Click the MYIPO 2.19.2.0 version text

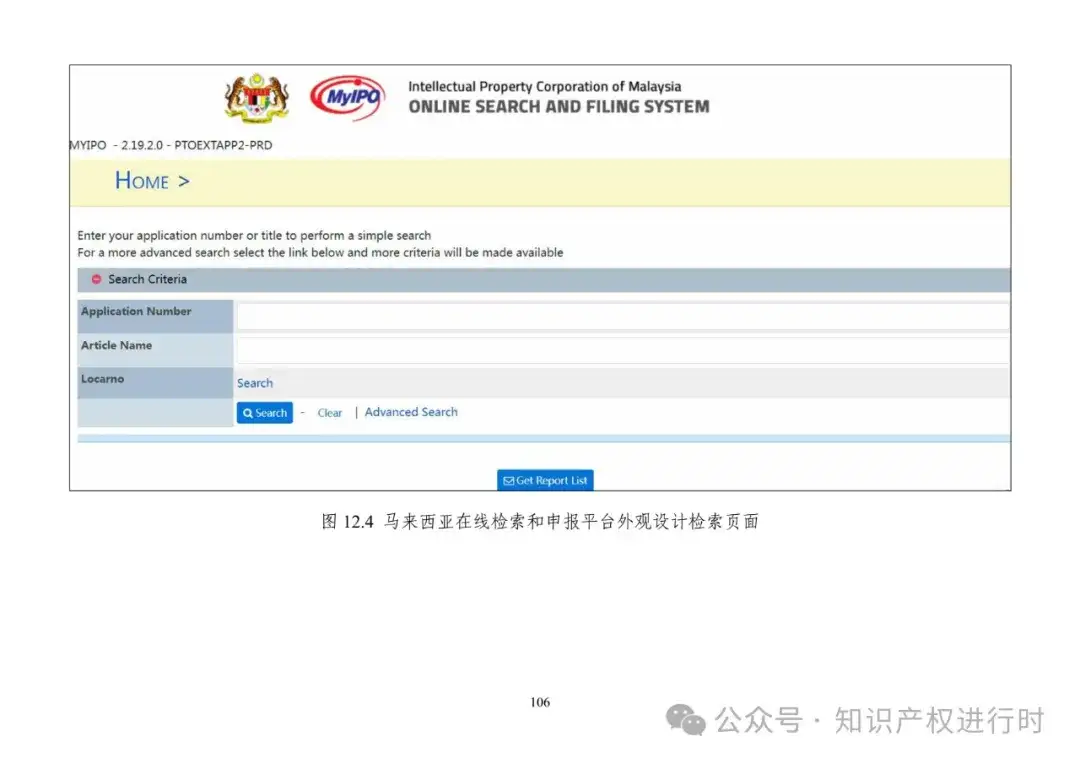pyautogui.click(x=171, y=145)
